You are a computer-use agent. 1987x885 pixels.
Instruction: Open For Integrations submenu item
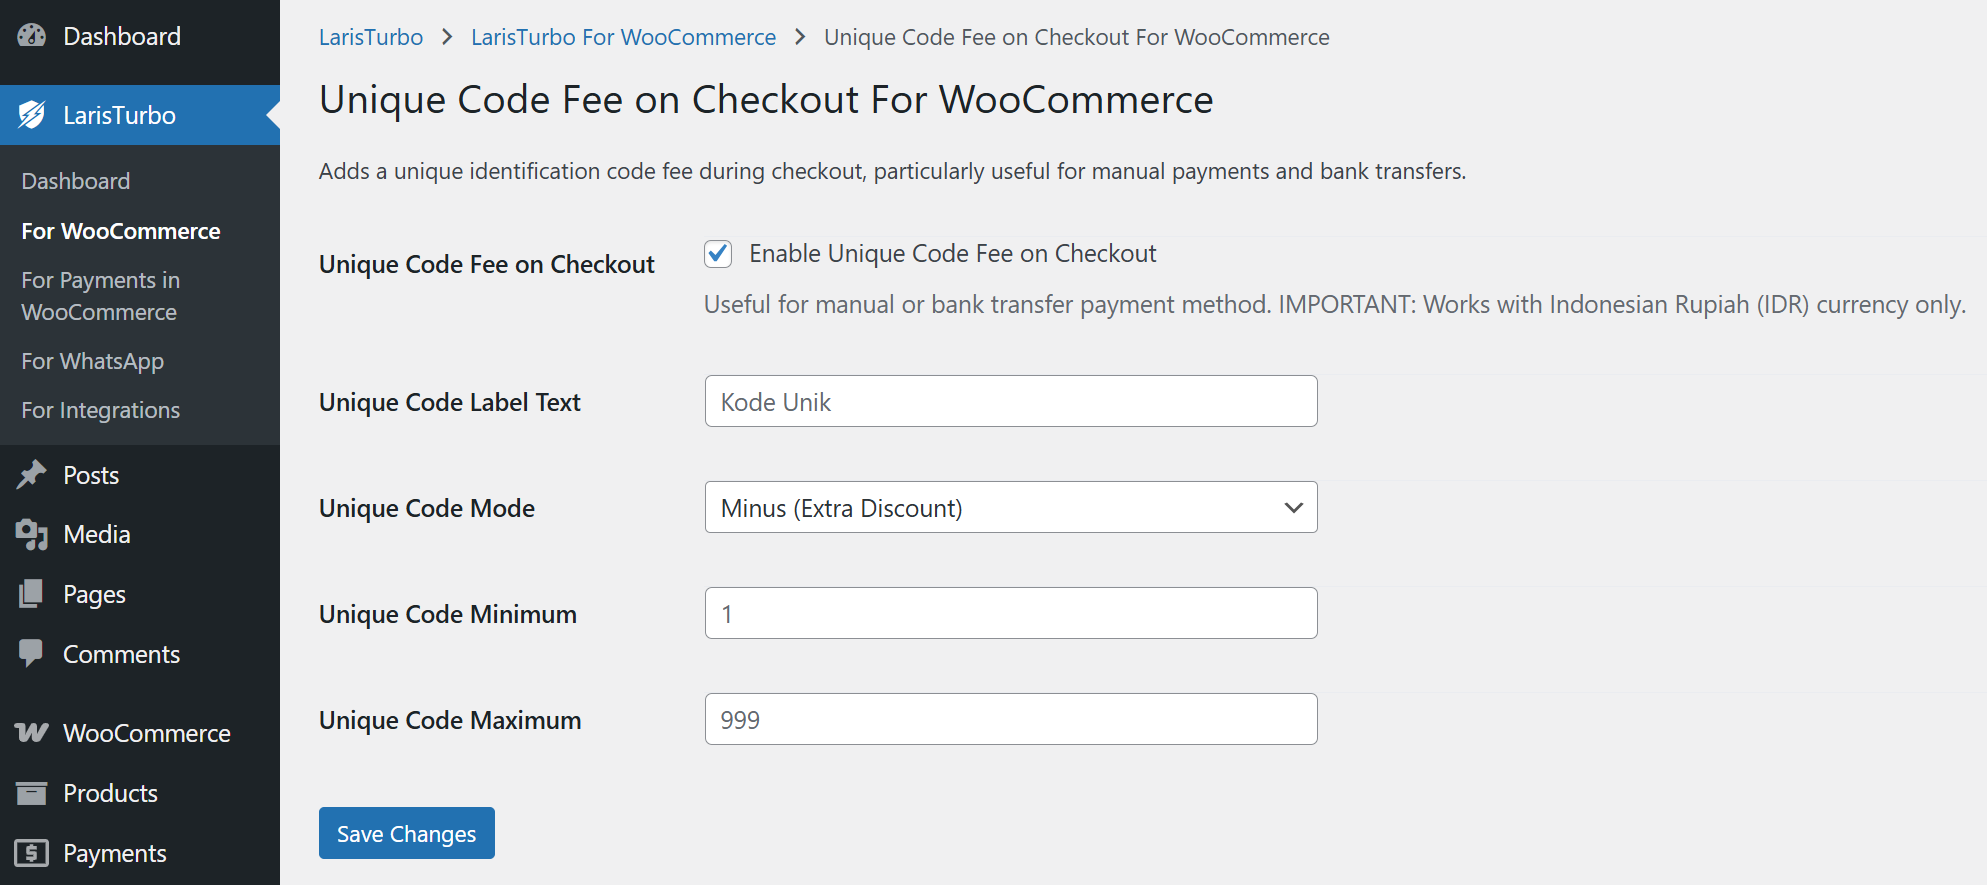tap(101, 410)
